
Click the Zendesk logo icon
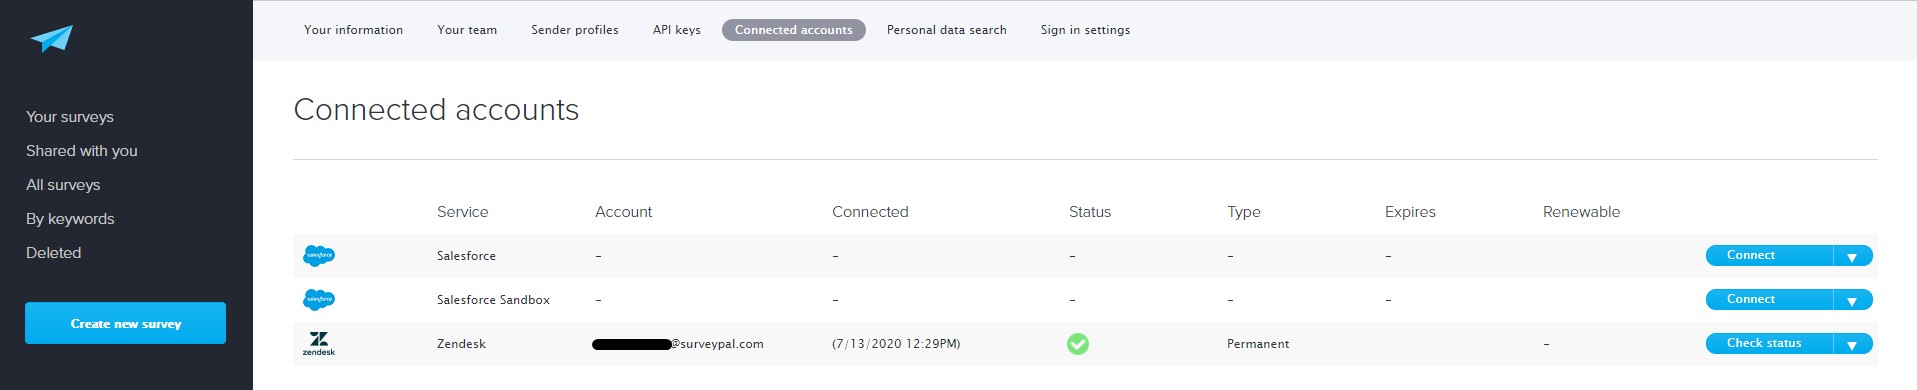[x=319, y=344]
